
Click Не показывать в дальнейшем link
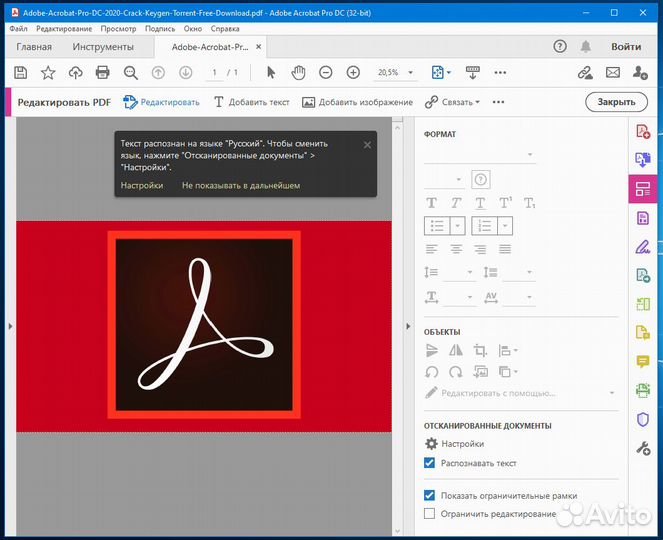pos(241,185)
